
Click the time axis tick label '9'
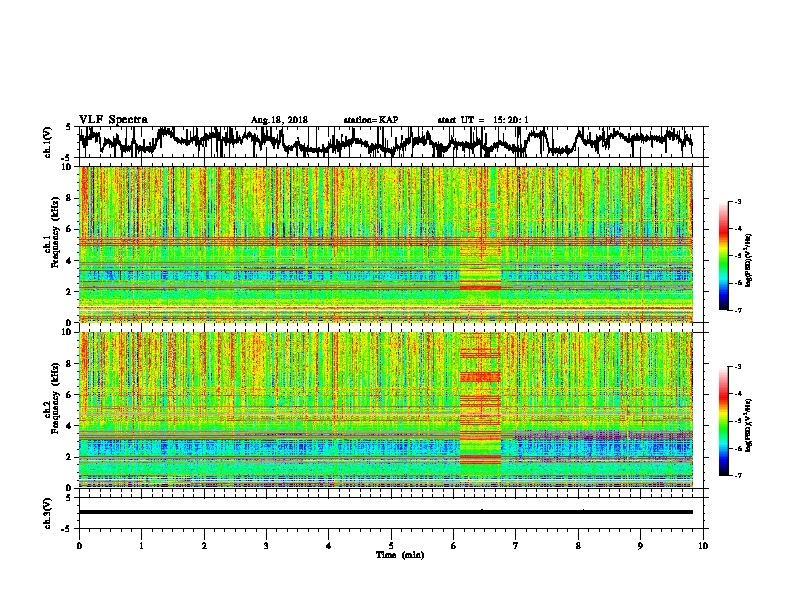click(x=640, y=546)
